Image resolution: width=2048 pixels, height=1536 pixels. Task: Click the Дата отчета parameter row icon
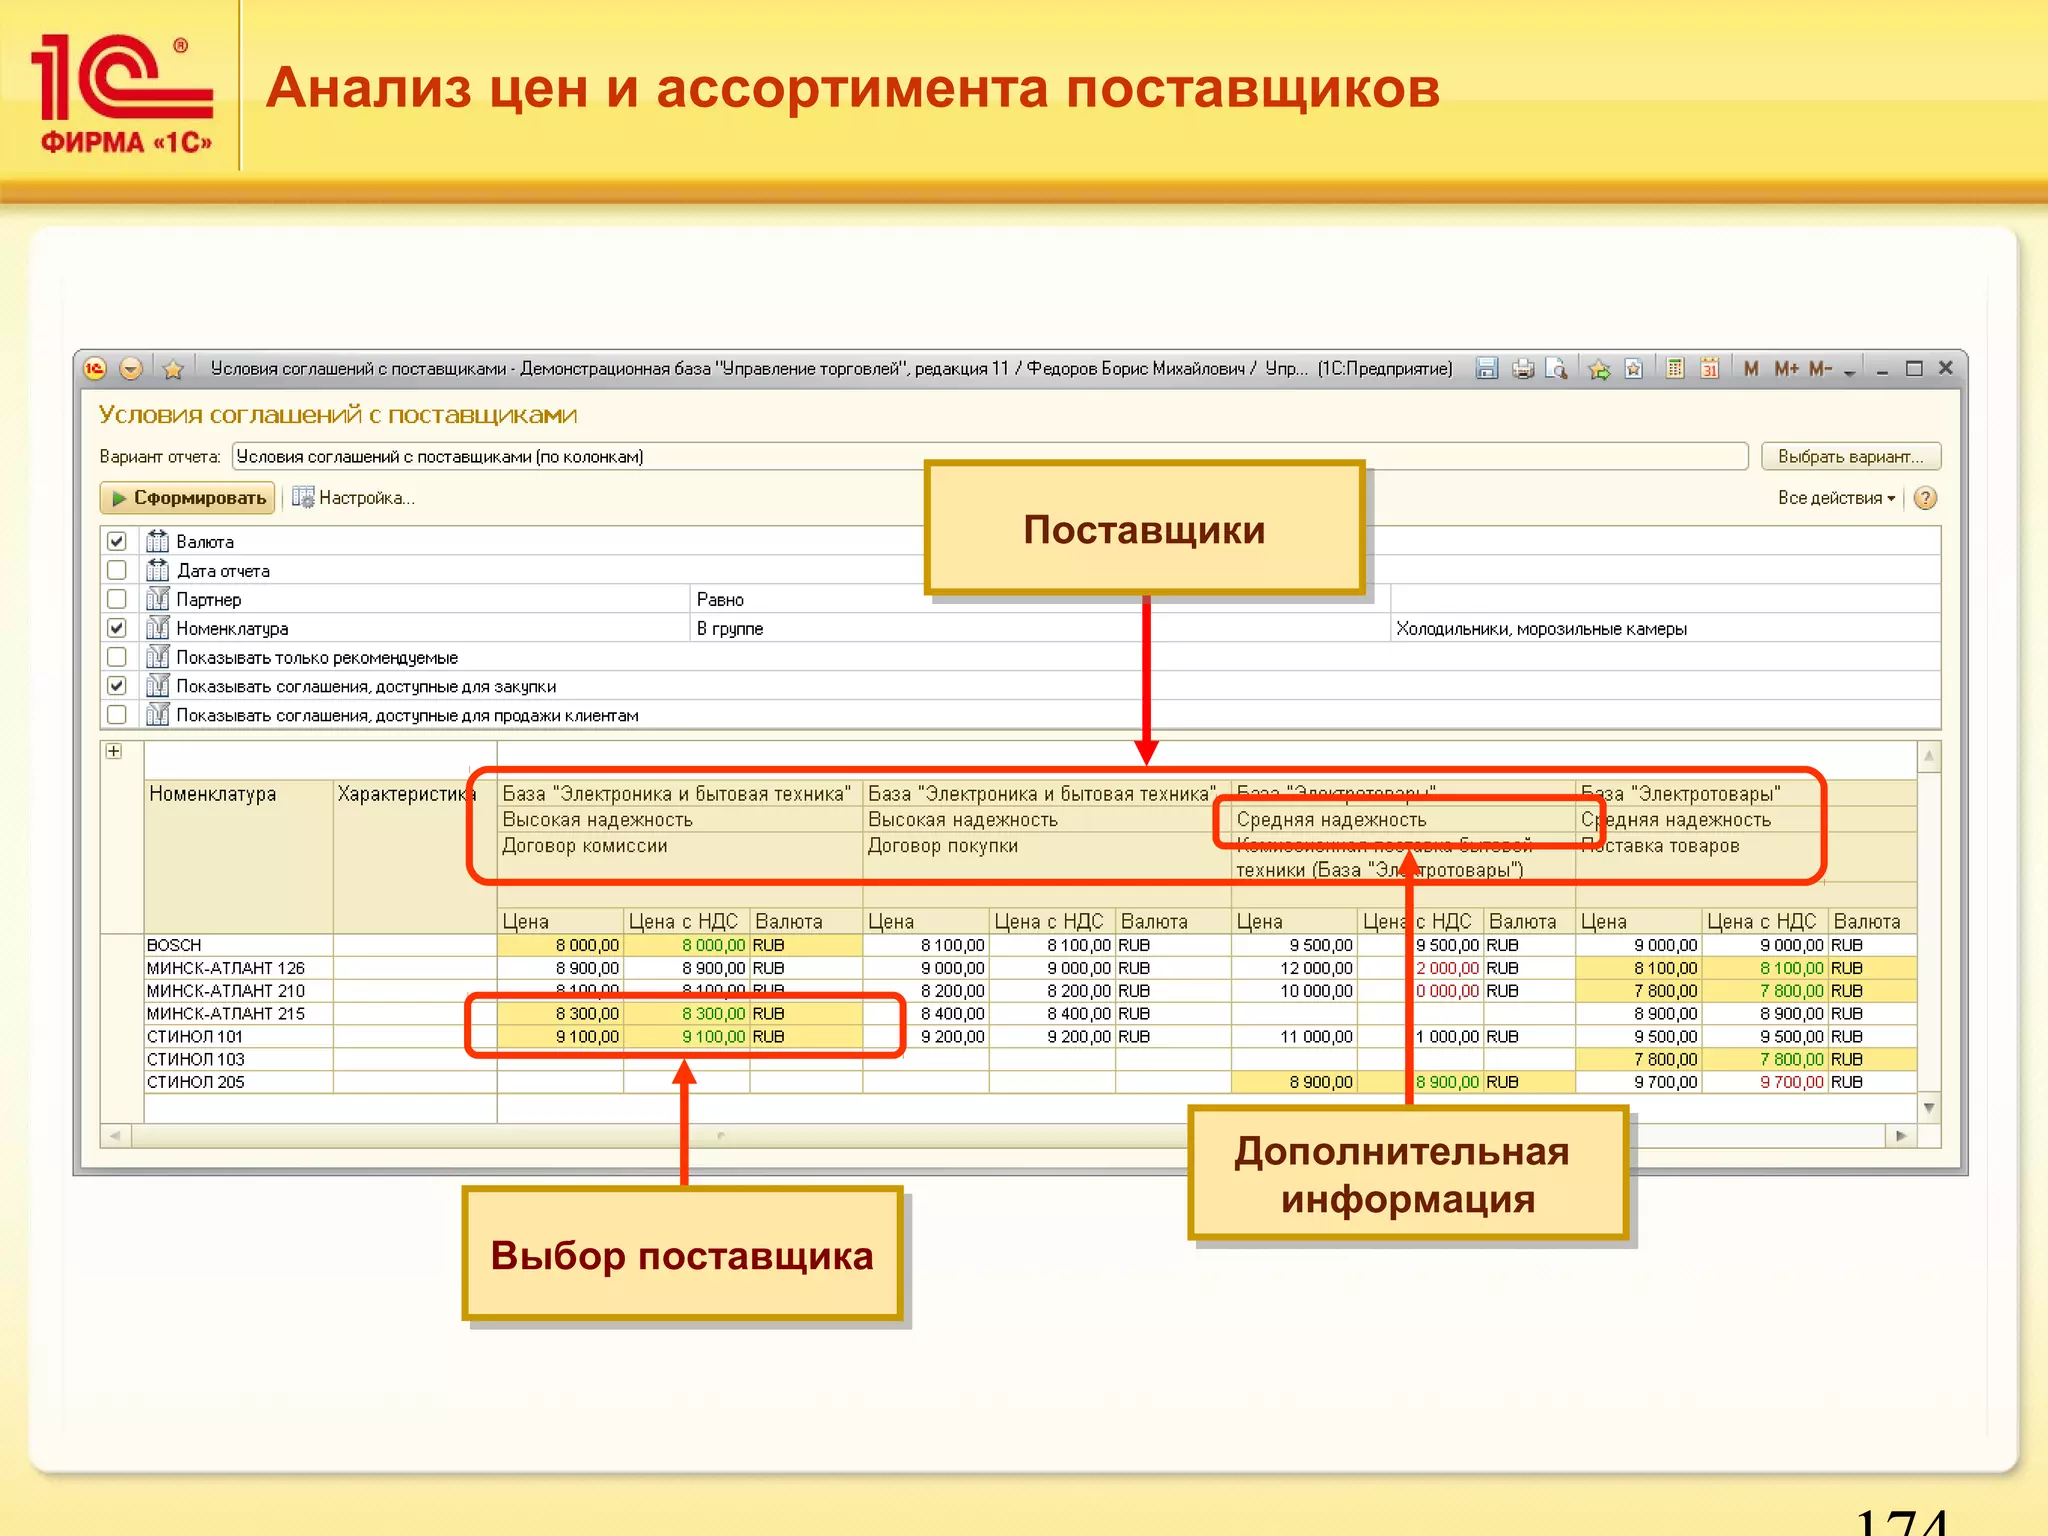point(158,570)
